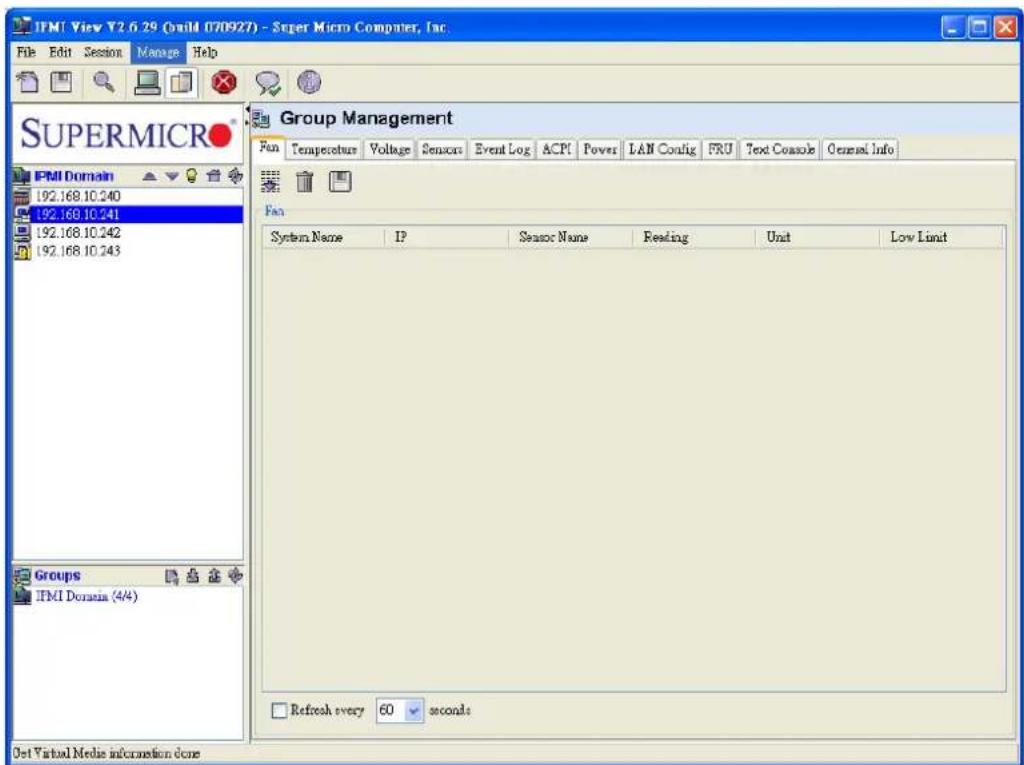
Task: Click the third icon in Groups header
Action: [214, 576]
